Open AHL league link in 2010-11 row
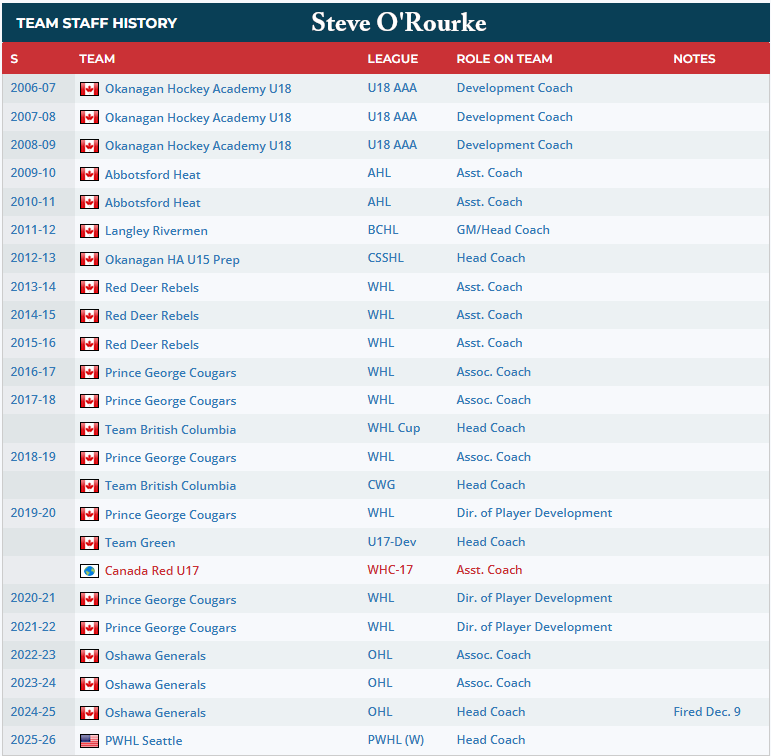Image resolution: width=771 pixels, height=756 pixels. (x=379, y=202)
